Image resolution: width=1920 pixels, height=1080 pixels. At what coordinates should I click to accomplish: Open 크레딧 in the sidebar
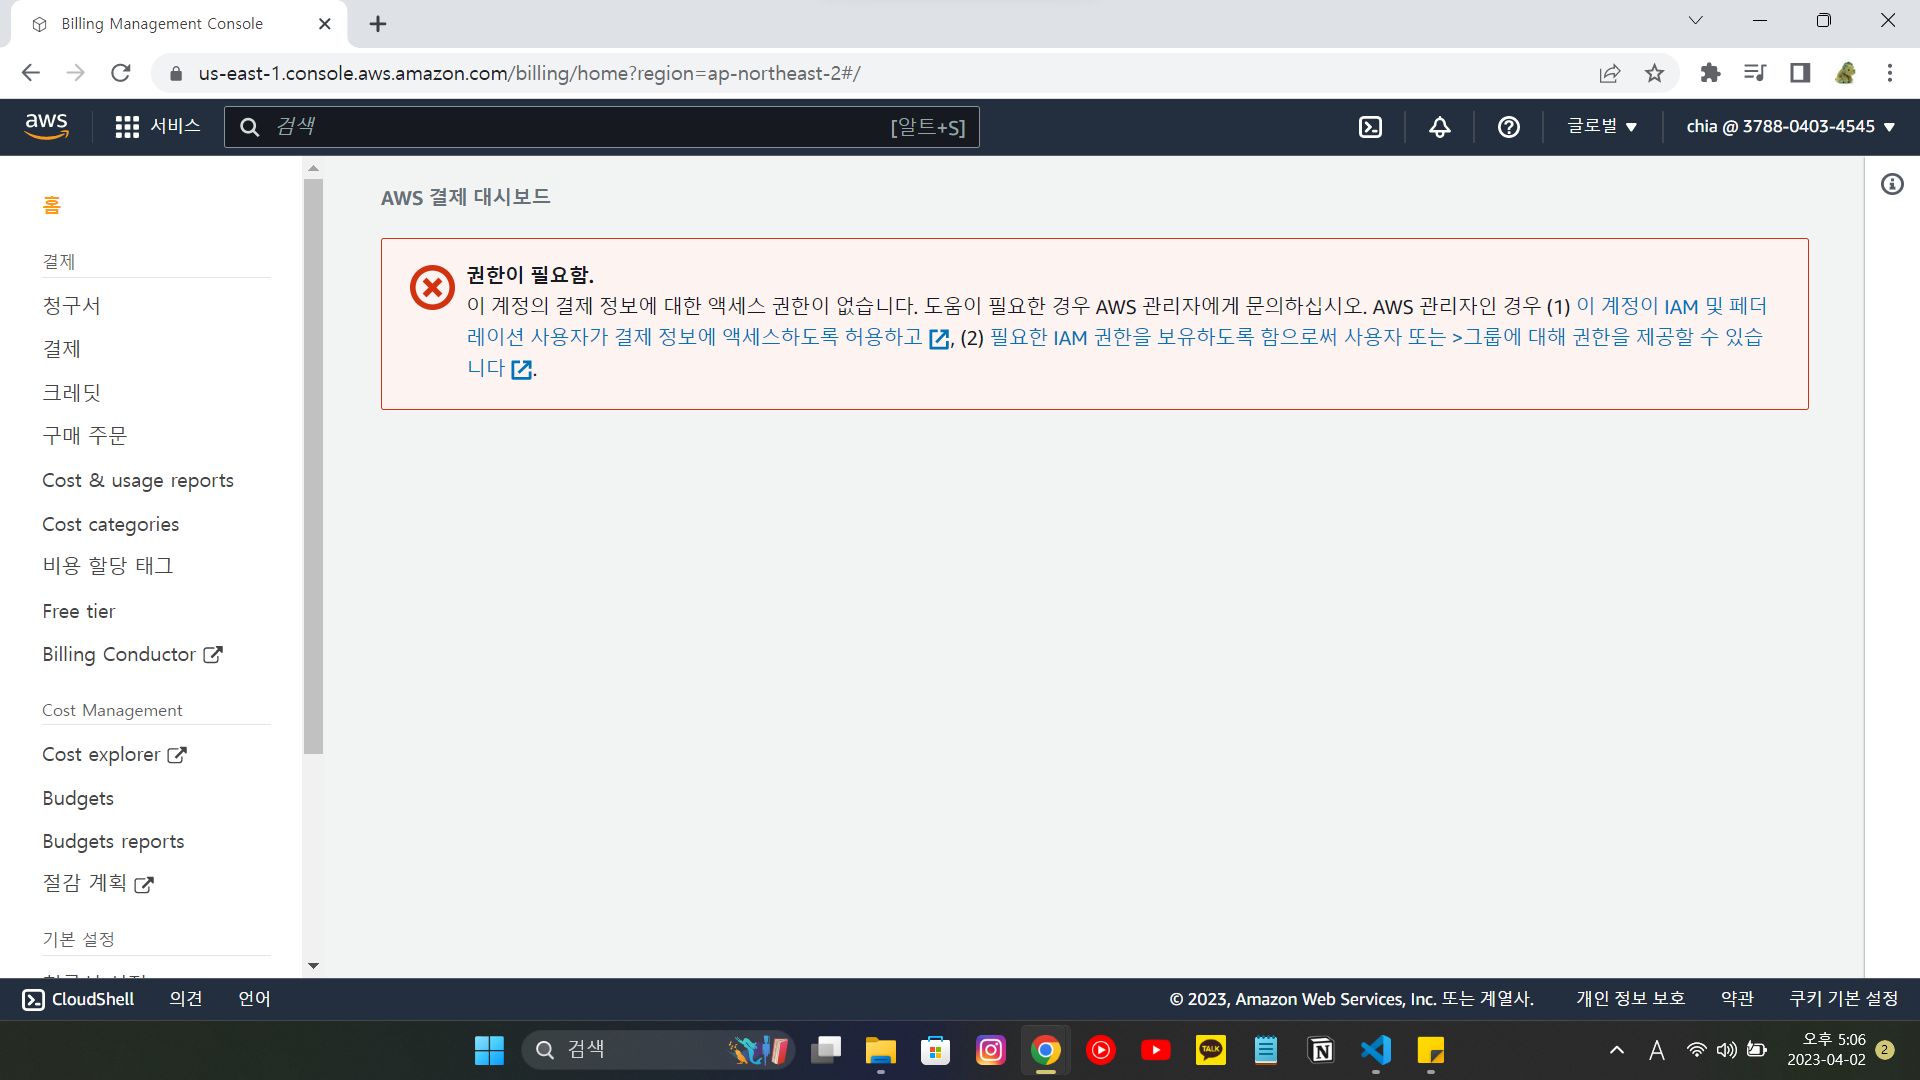pyautogui.click(x=71, y=393)
